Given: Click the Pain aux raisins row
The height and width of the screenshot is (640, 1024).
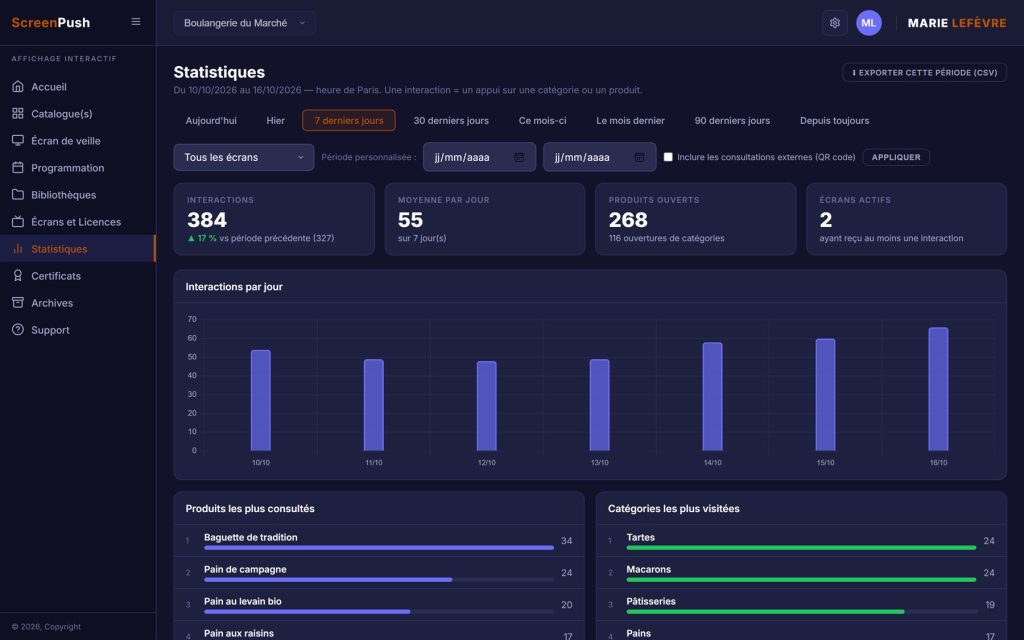Looking at the screenshot, I should click(379, 633).
